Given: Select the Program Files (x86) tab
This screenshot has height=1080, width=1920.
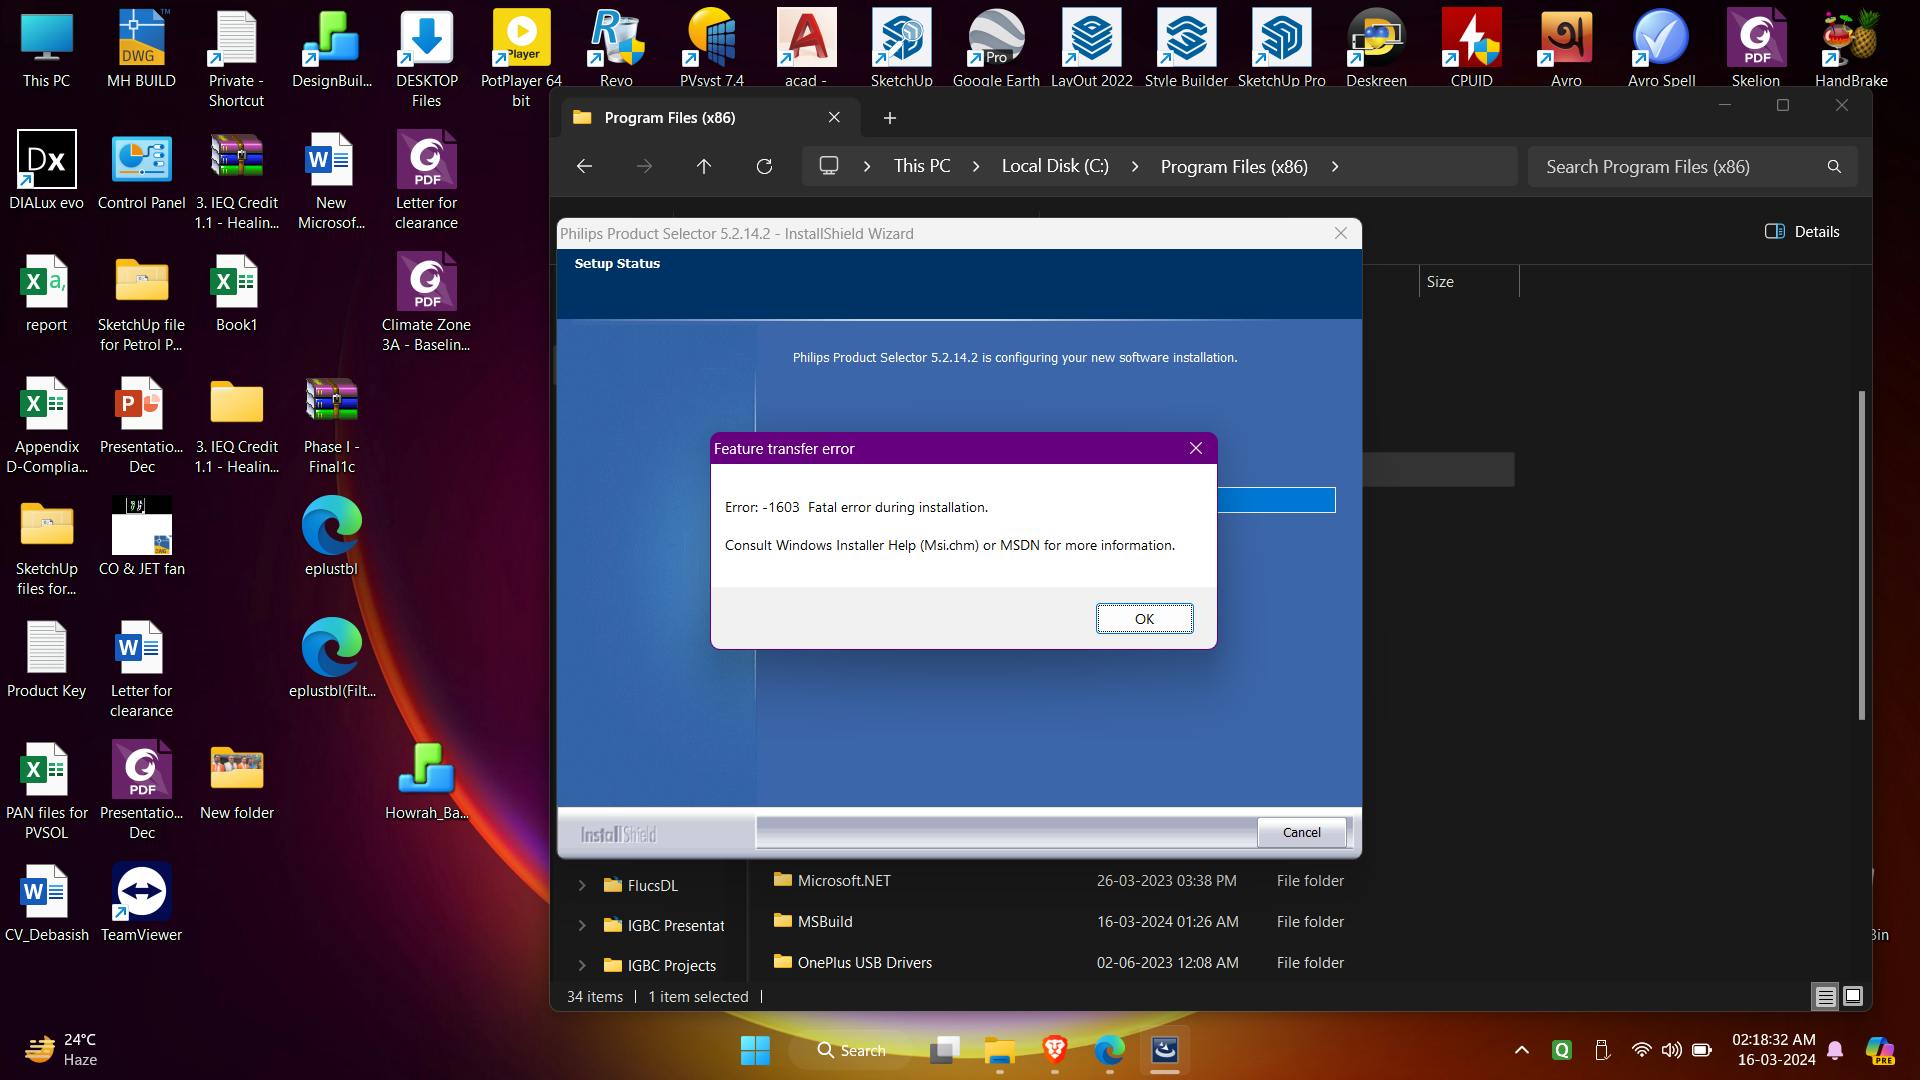Looking at the screenshot, I should click(670, 118).
